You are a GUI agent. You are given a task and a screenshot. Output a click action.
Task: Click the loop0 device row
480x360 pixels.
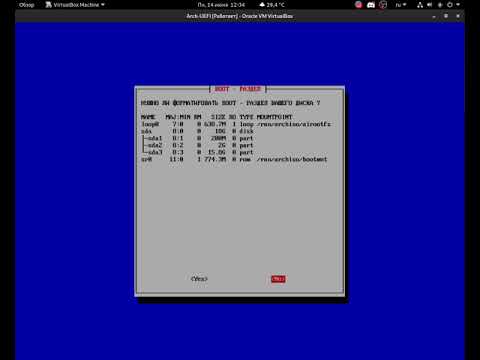pyautogui.click(x=236, y=124)
